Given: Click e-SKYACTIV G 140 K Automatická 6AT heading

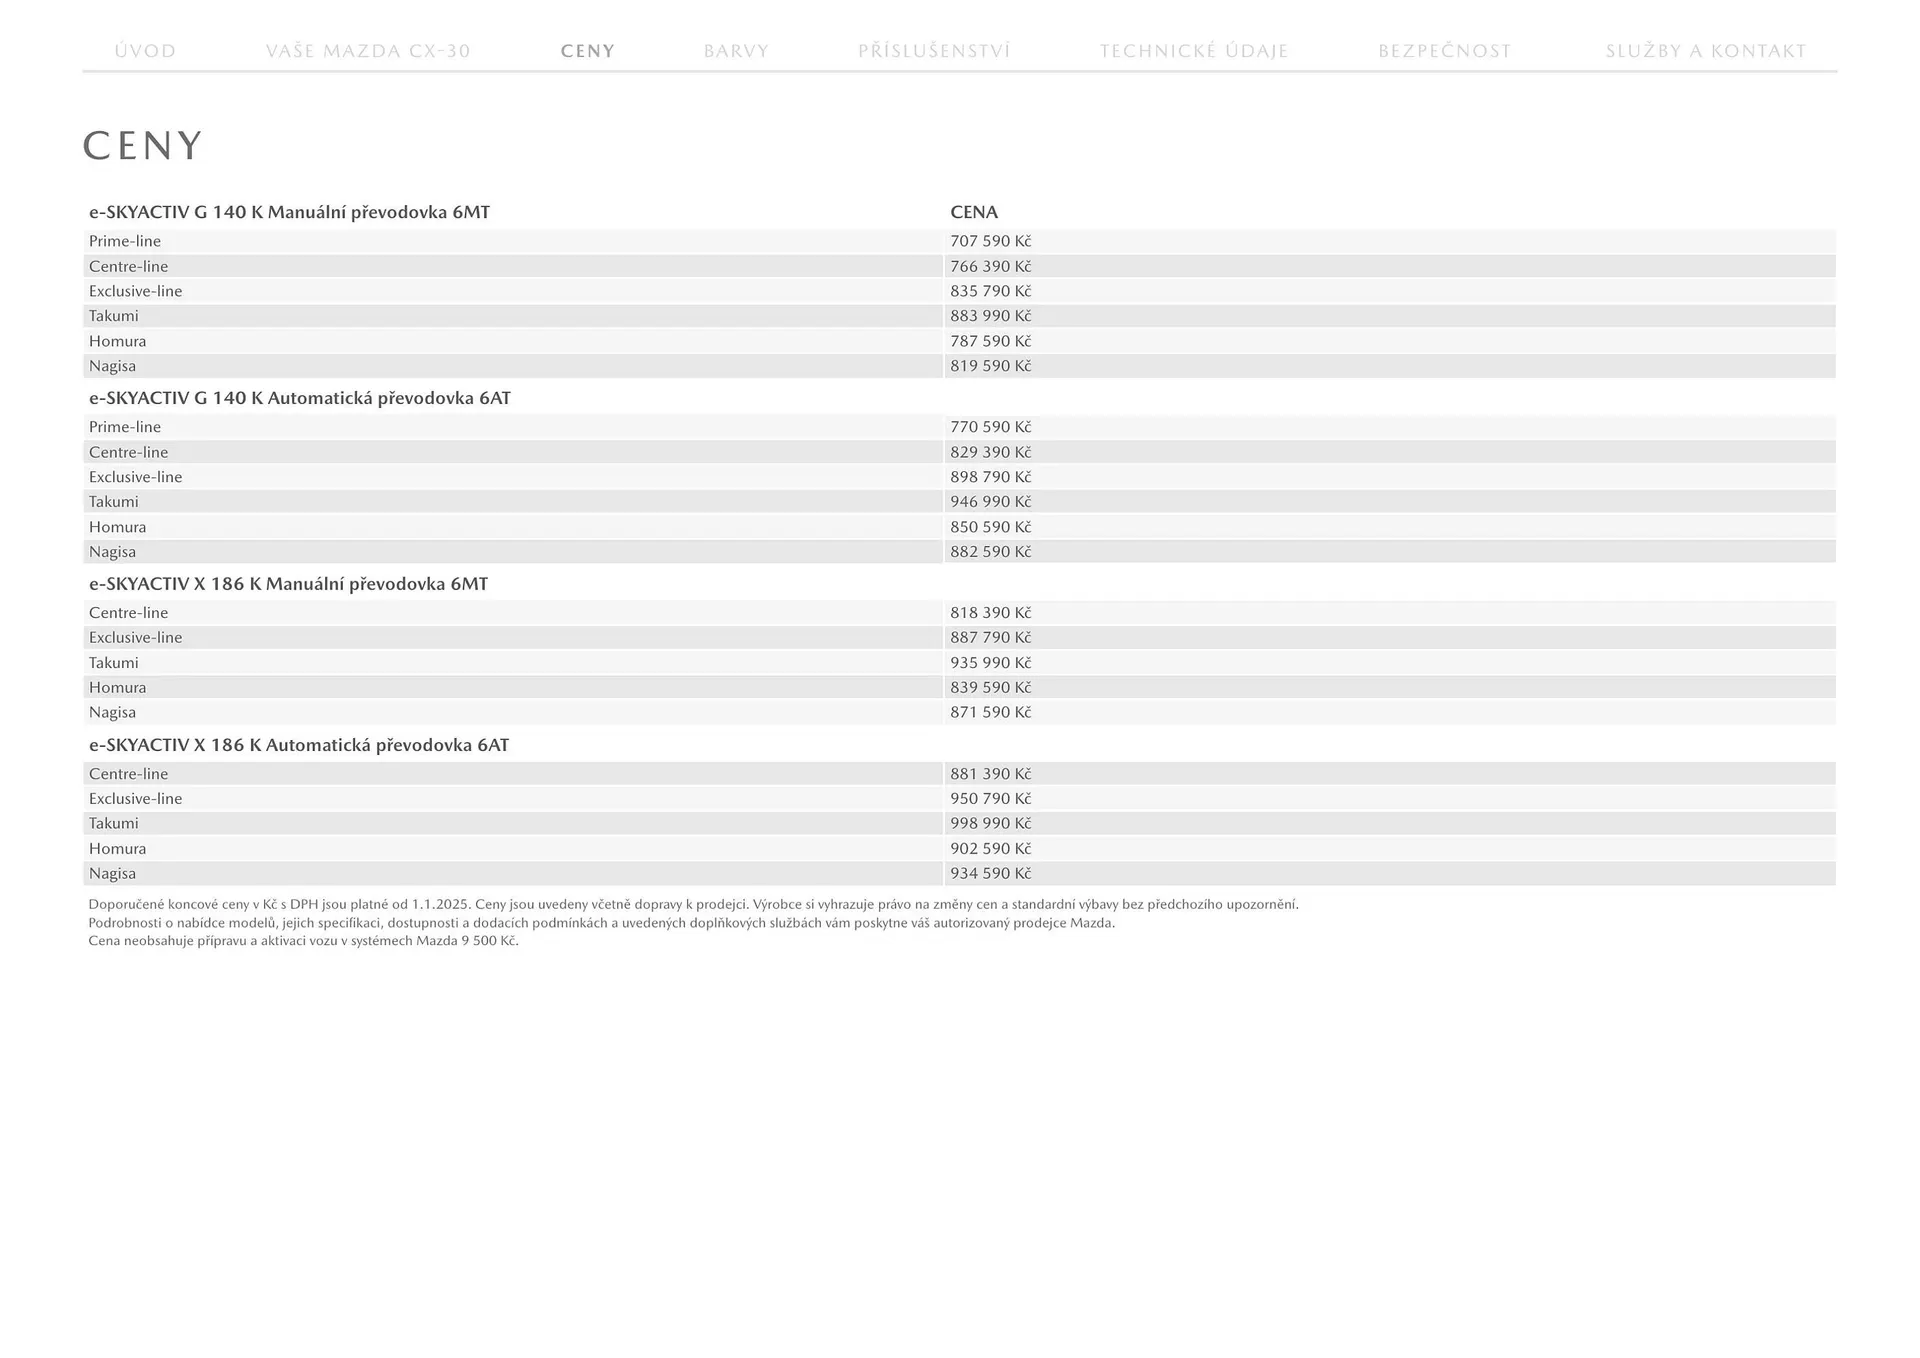Looking at the screenshot, I should click(x=299, y=398).
